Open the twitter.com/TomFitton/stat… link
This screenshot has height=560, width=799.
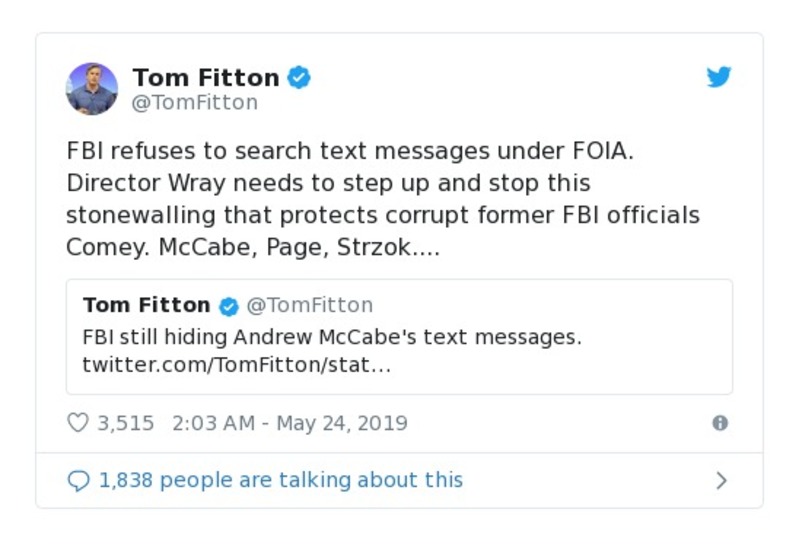[236, 365]
